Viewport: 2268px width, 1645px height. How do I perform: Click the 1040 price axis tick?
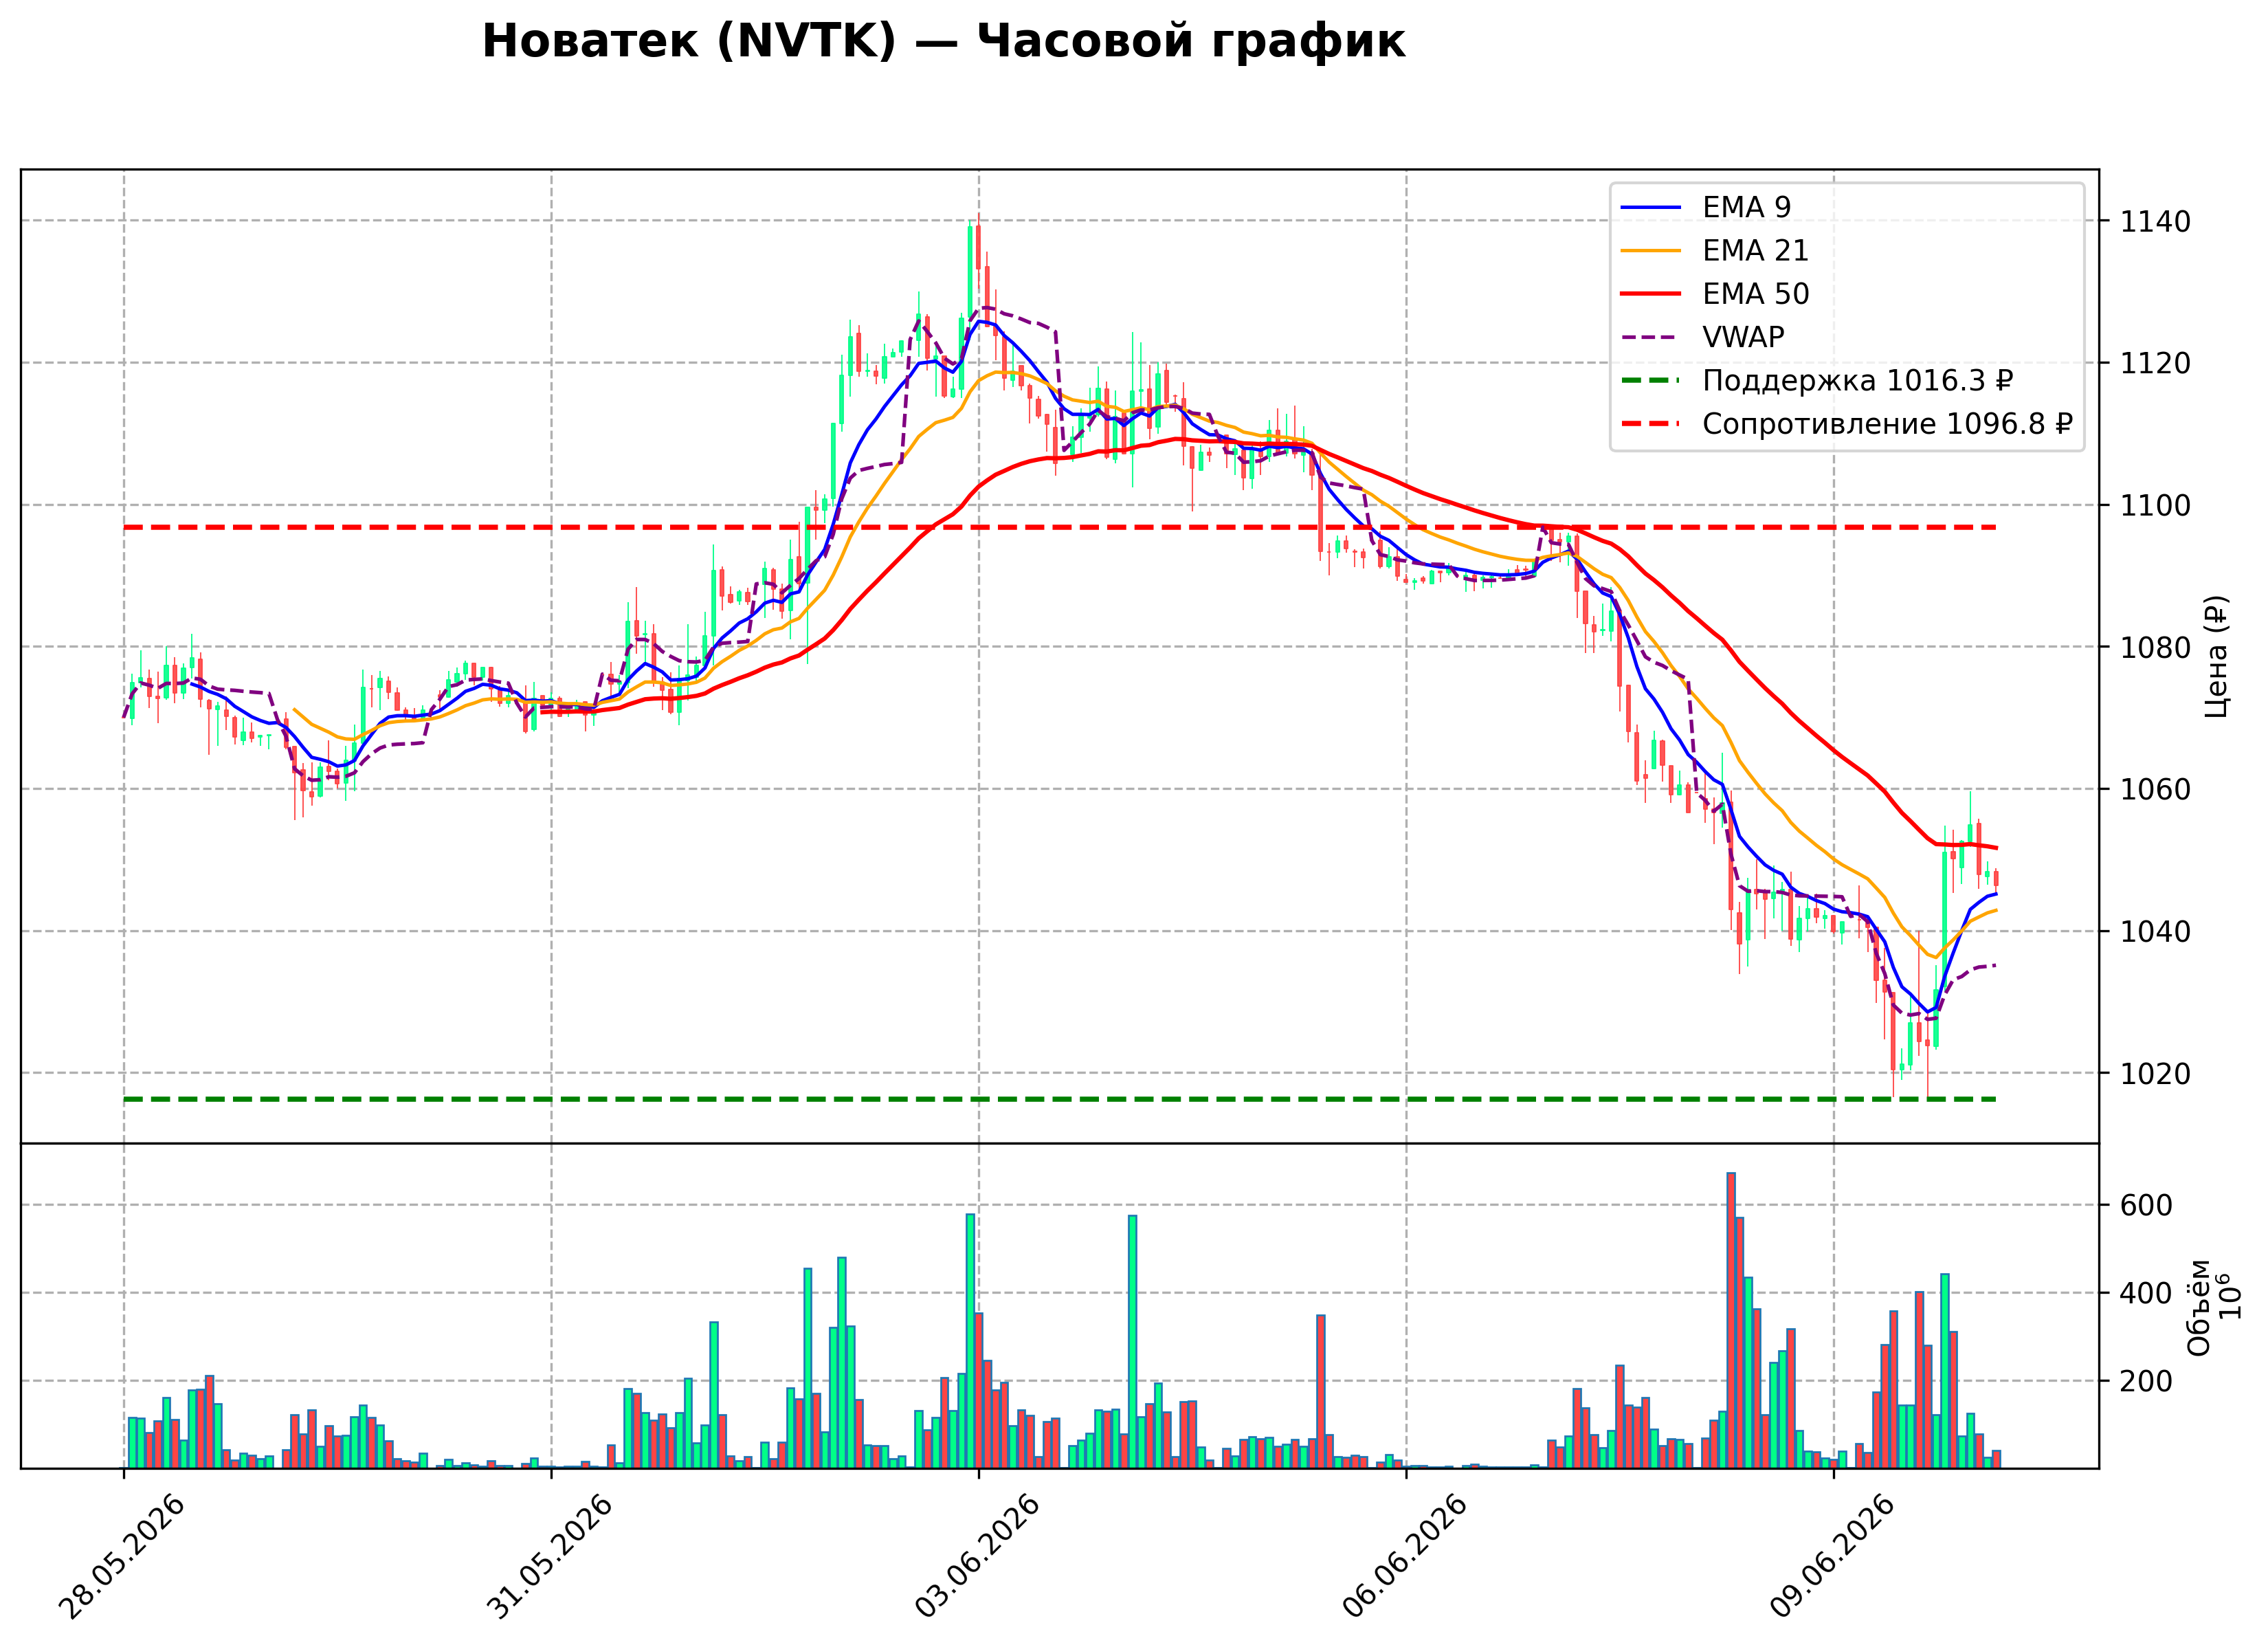(x=2155, y=931)
